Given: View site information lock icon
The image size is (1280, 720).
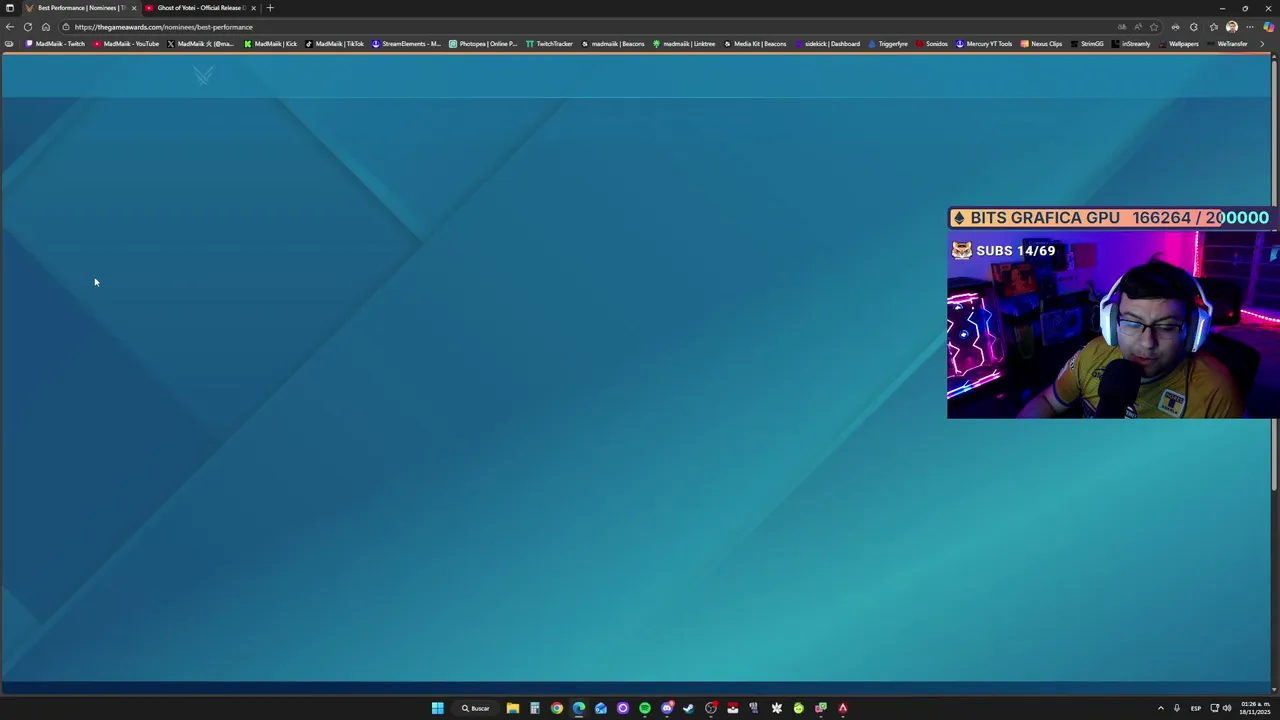Looking at the screenshot, I should click(66, 27).
